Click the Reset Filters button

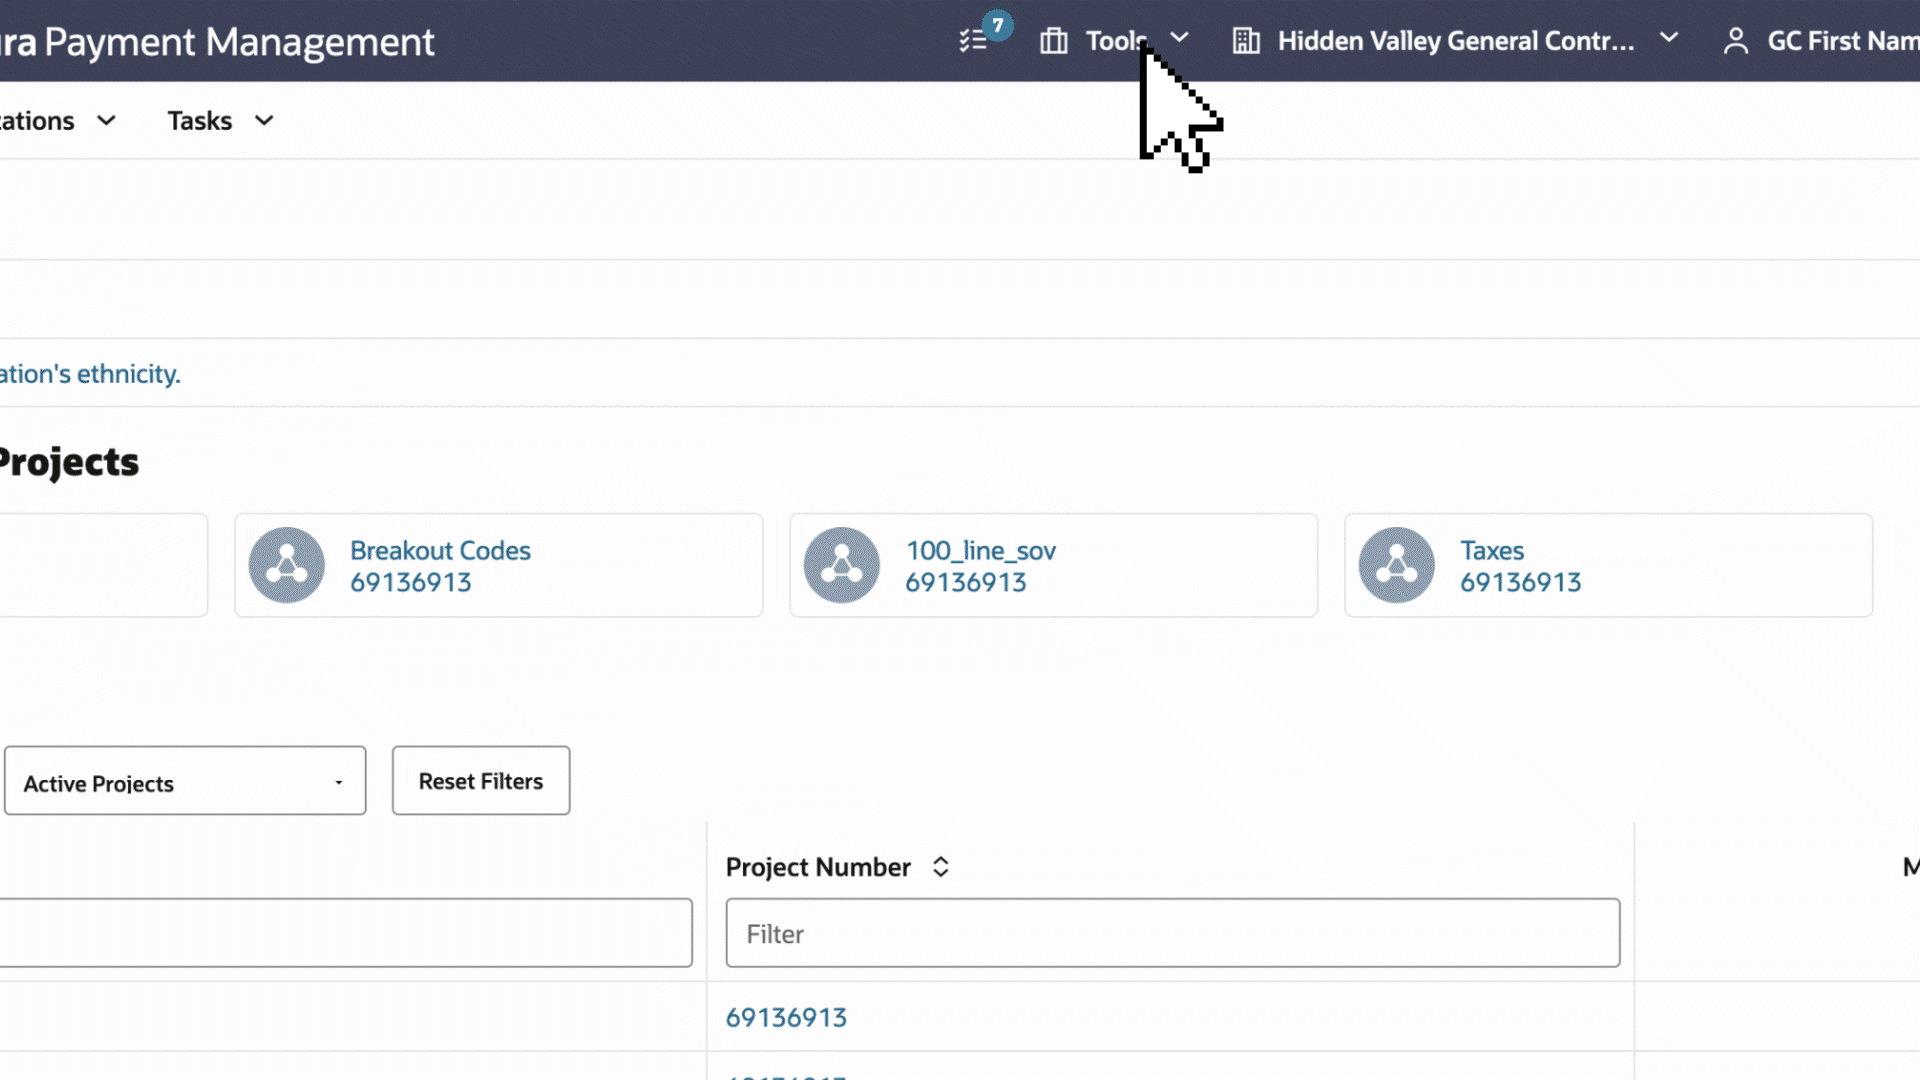[x=481, y=781]
